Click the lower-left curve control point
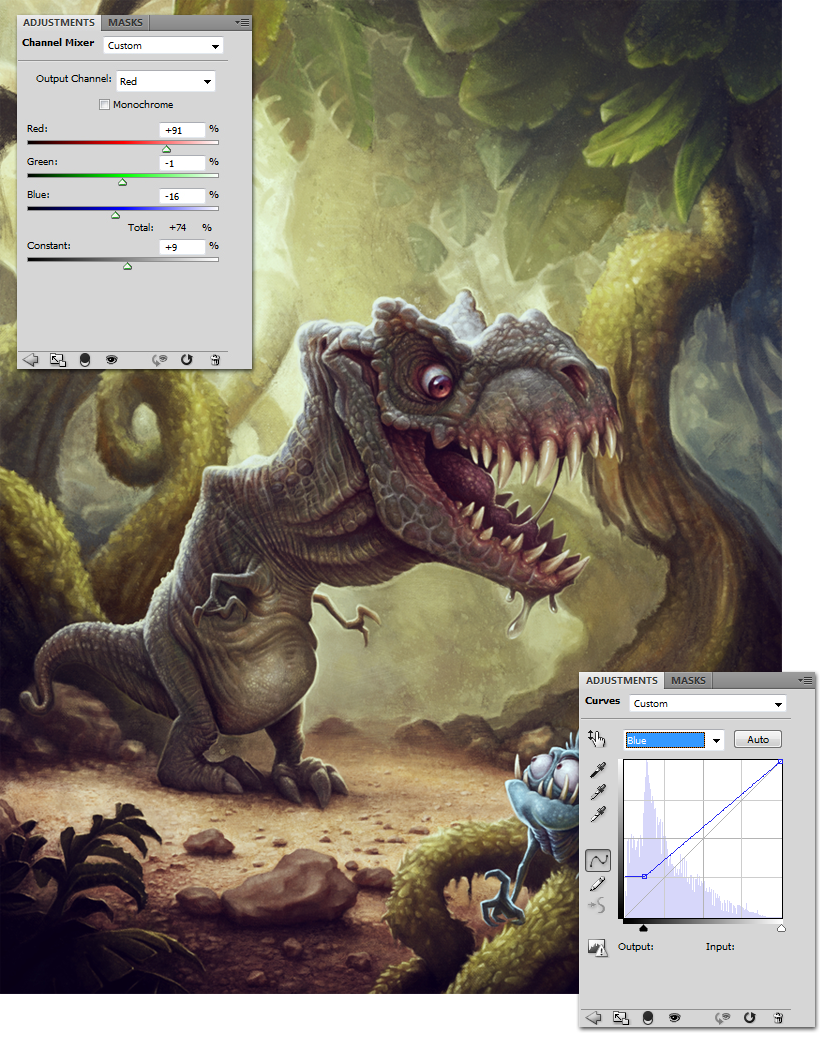The image size is (834, 1049). (x=644, y=876)
